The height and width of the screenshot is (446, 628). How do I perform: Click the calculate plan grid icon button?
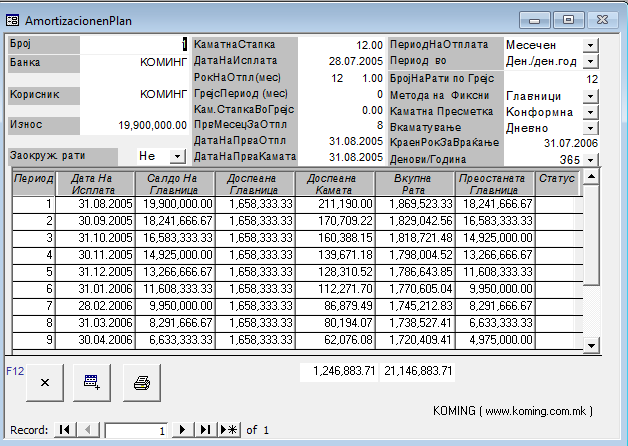point(93,382)
